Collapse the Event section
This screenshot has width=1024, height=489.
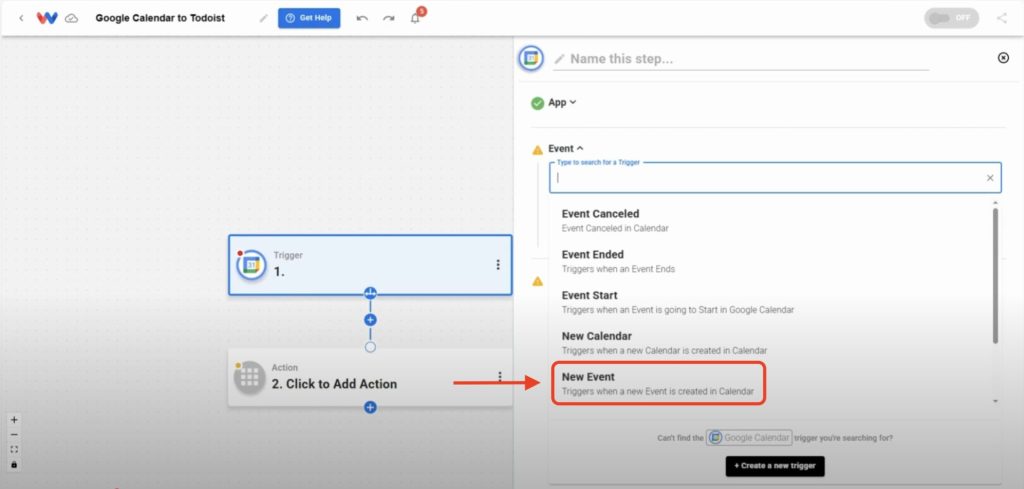pos(566,149)
